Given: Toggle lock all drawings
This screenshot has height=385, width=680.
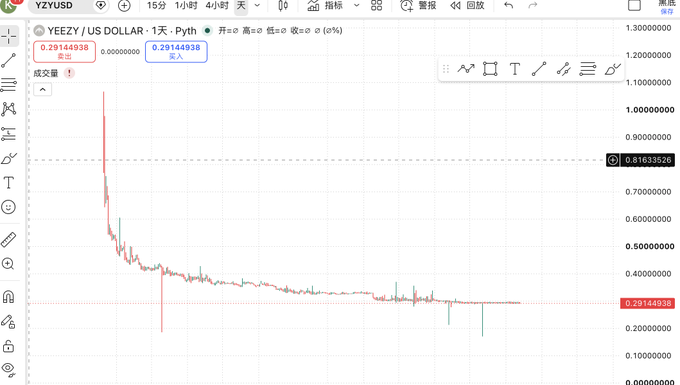Looking at the screenshot, I should tap(9, 346).
